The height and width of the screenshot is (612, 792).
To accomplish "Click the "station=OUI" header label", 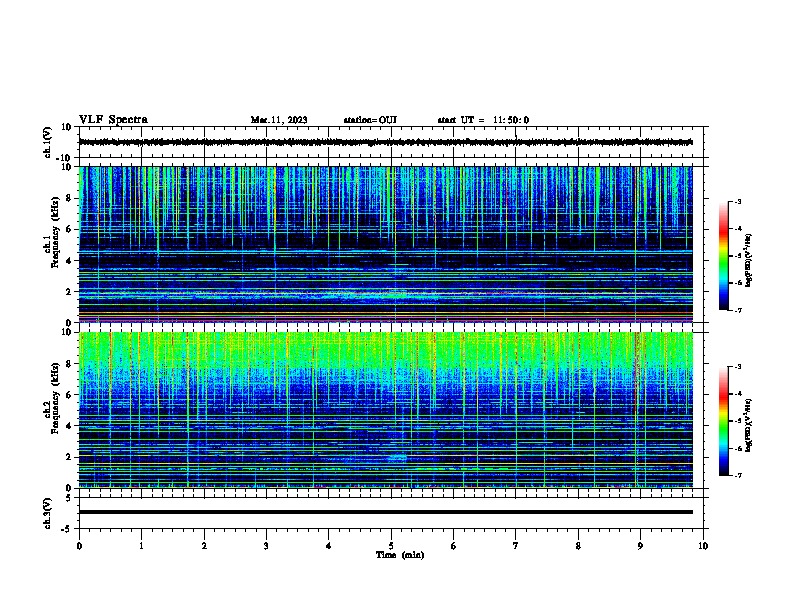I will [370, 120].
